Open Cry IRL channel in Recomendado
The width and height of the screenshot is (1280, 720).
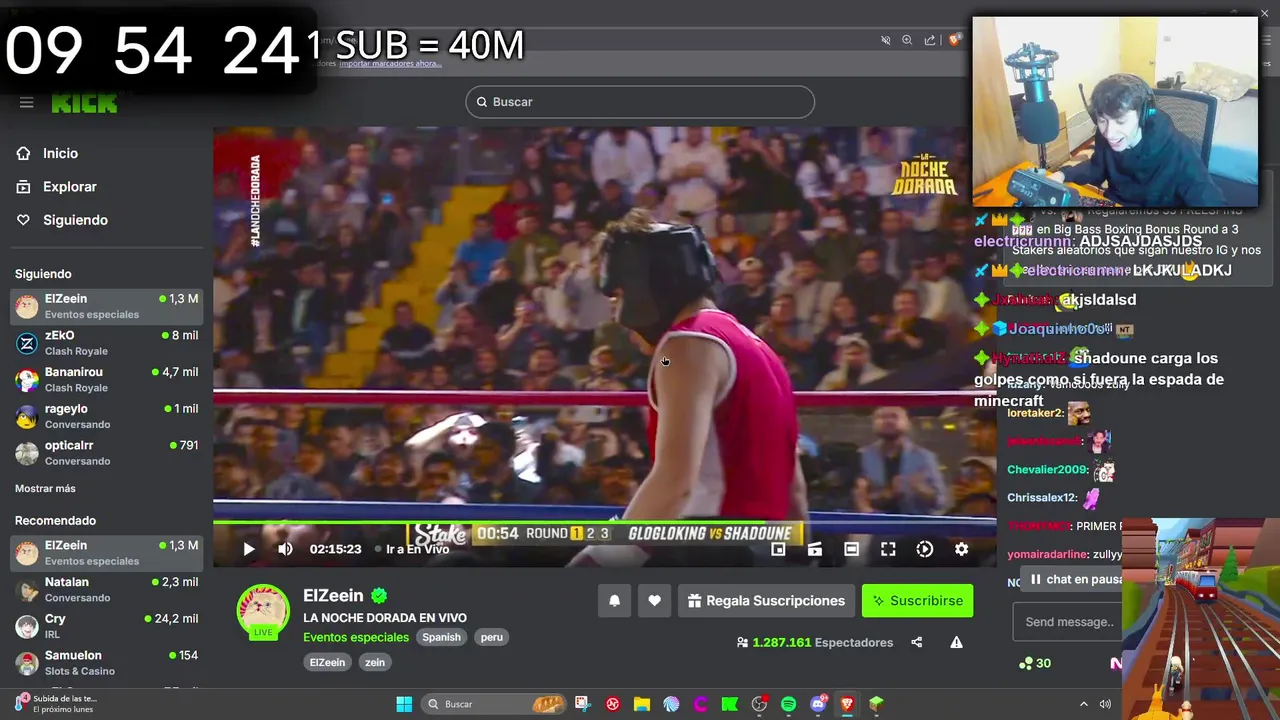(x=106, y=626)
